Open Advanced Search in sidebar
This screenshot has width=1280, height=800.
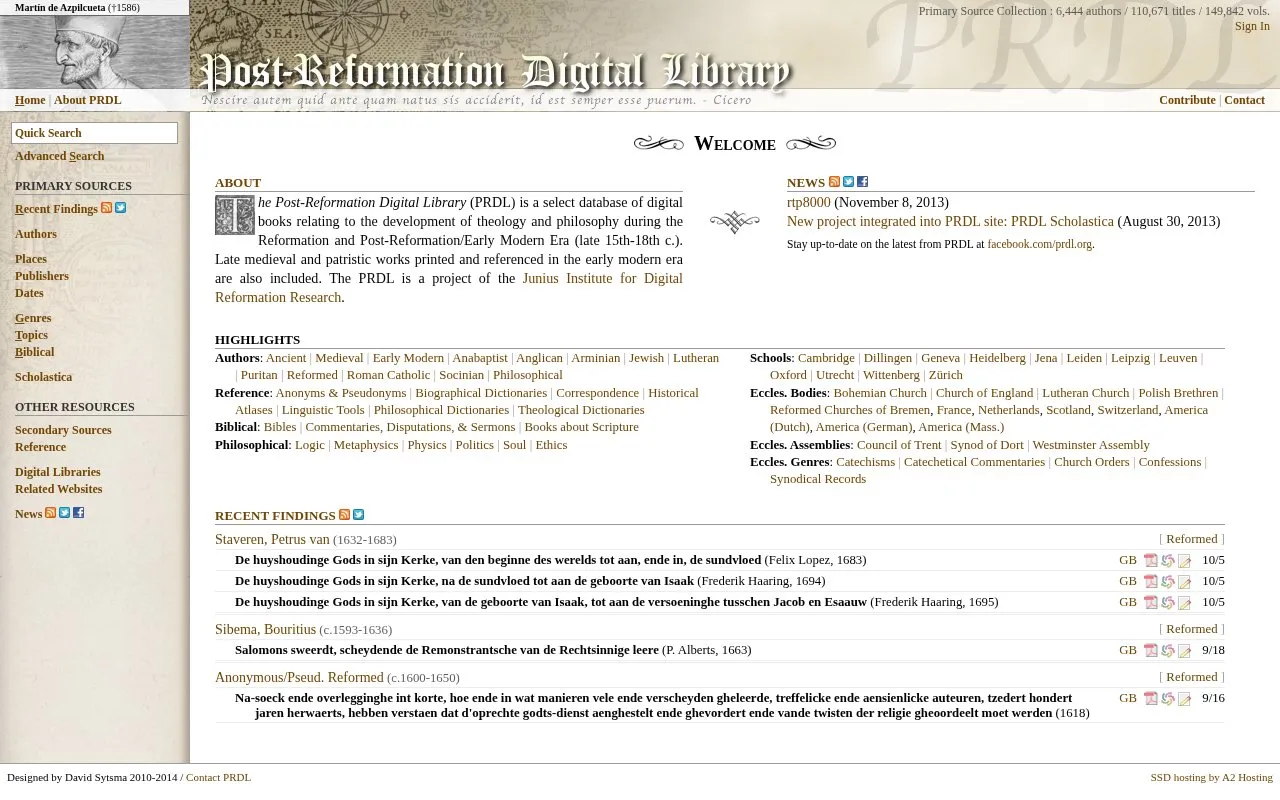coord(59,156)
